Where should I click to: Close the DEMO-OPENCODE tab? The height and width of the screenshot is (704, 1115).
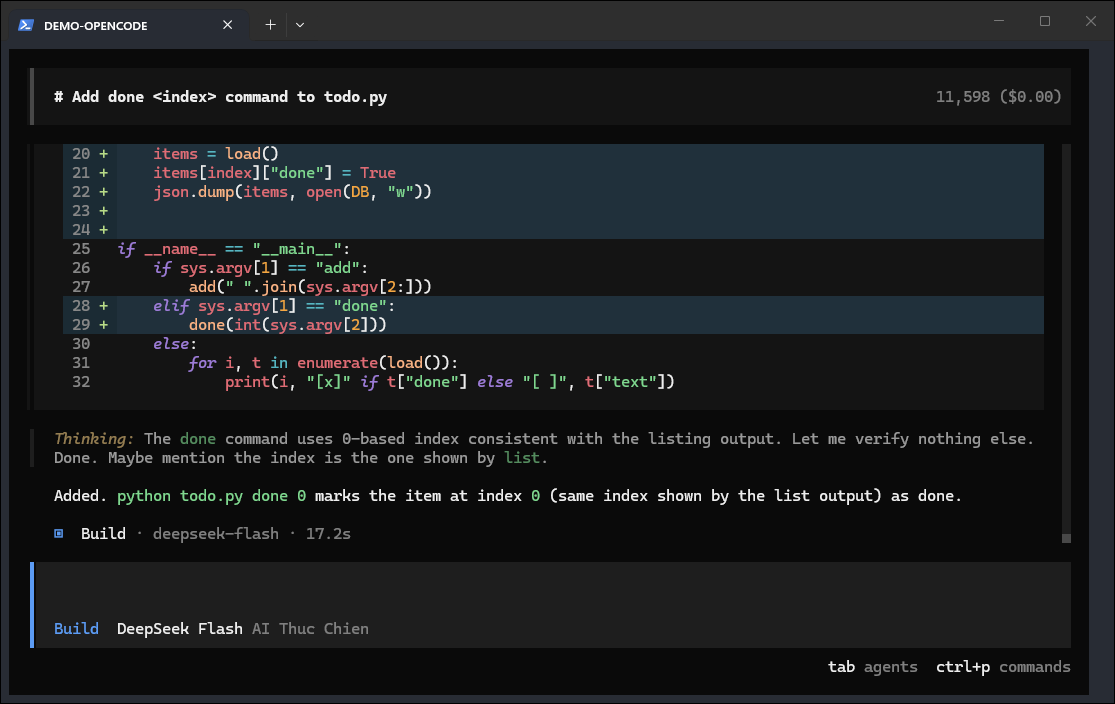(x=228, y=25)
